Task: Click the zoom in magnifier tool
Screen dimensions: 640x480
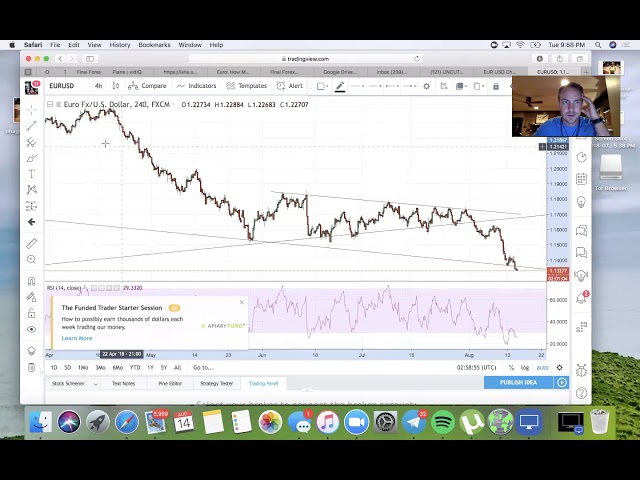Action: pyautogui.click(x=32, y=259)
